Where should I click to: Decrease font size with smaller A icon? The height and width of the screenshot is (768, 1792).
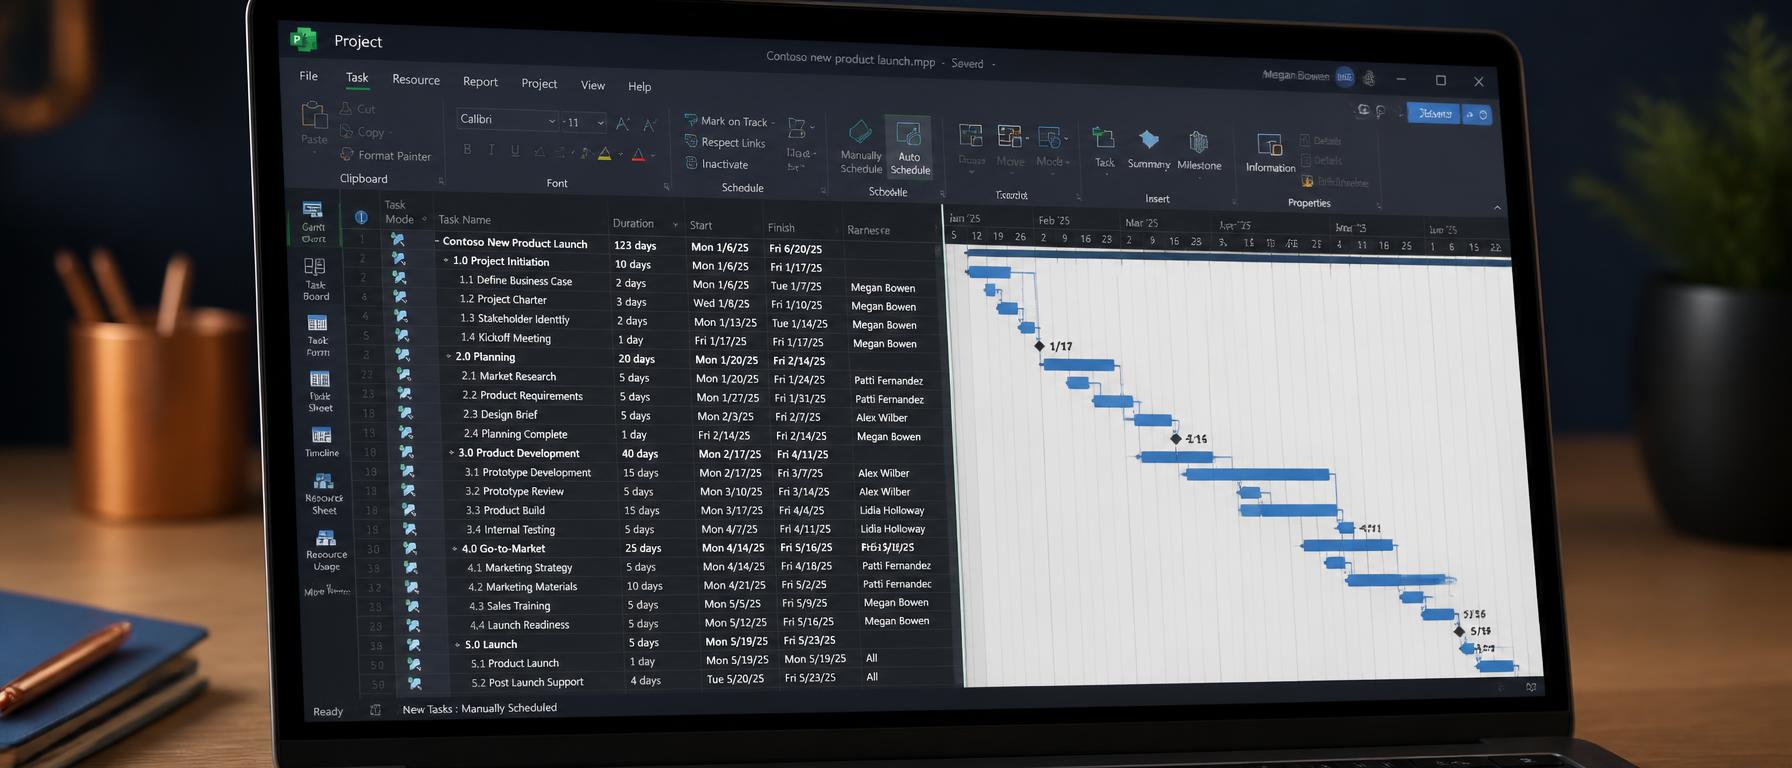tap(649, 125)
